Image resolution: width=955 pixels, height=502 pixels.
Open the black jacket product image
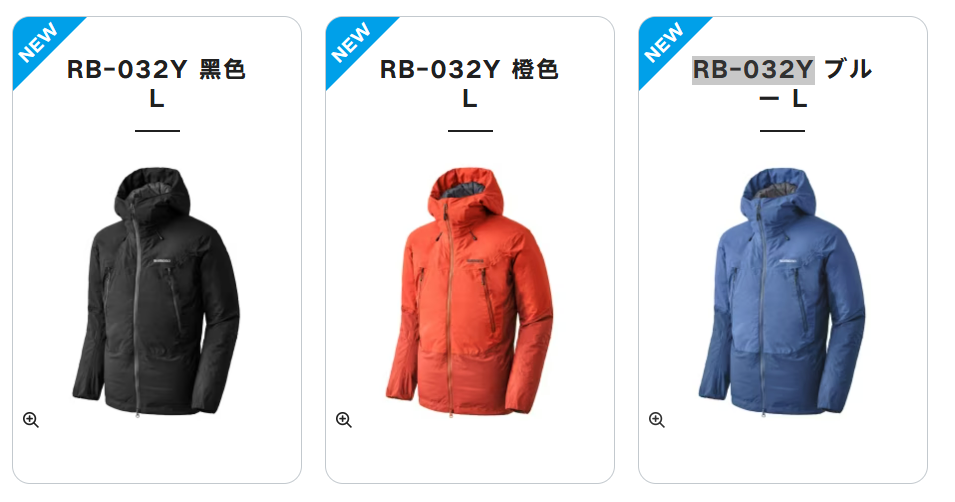pos(157,292)
